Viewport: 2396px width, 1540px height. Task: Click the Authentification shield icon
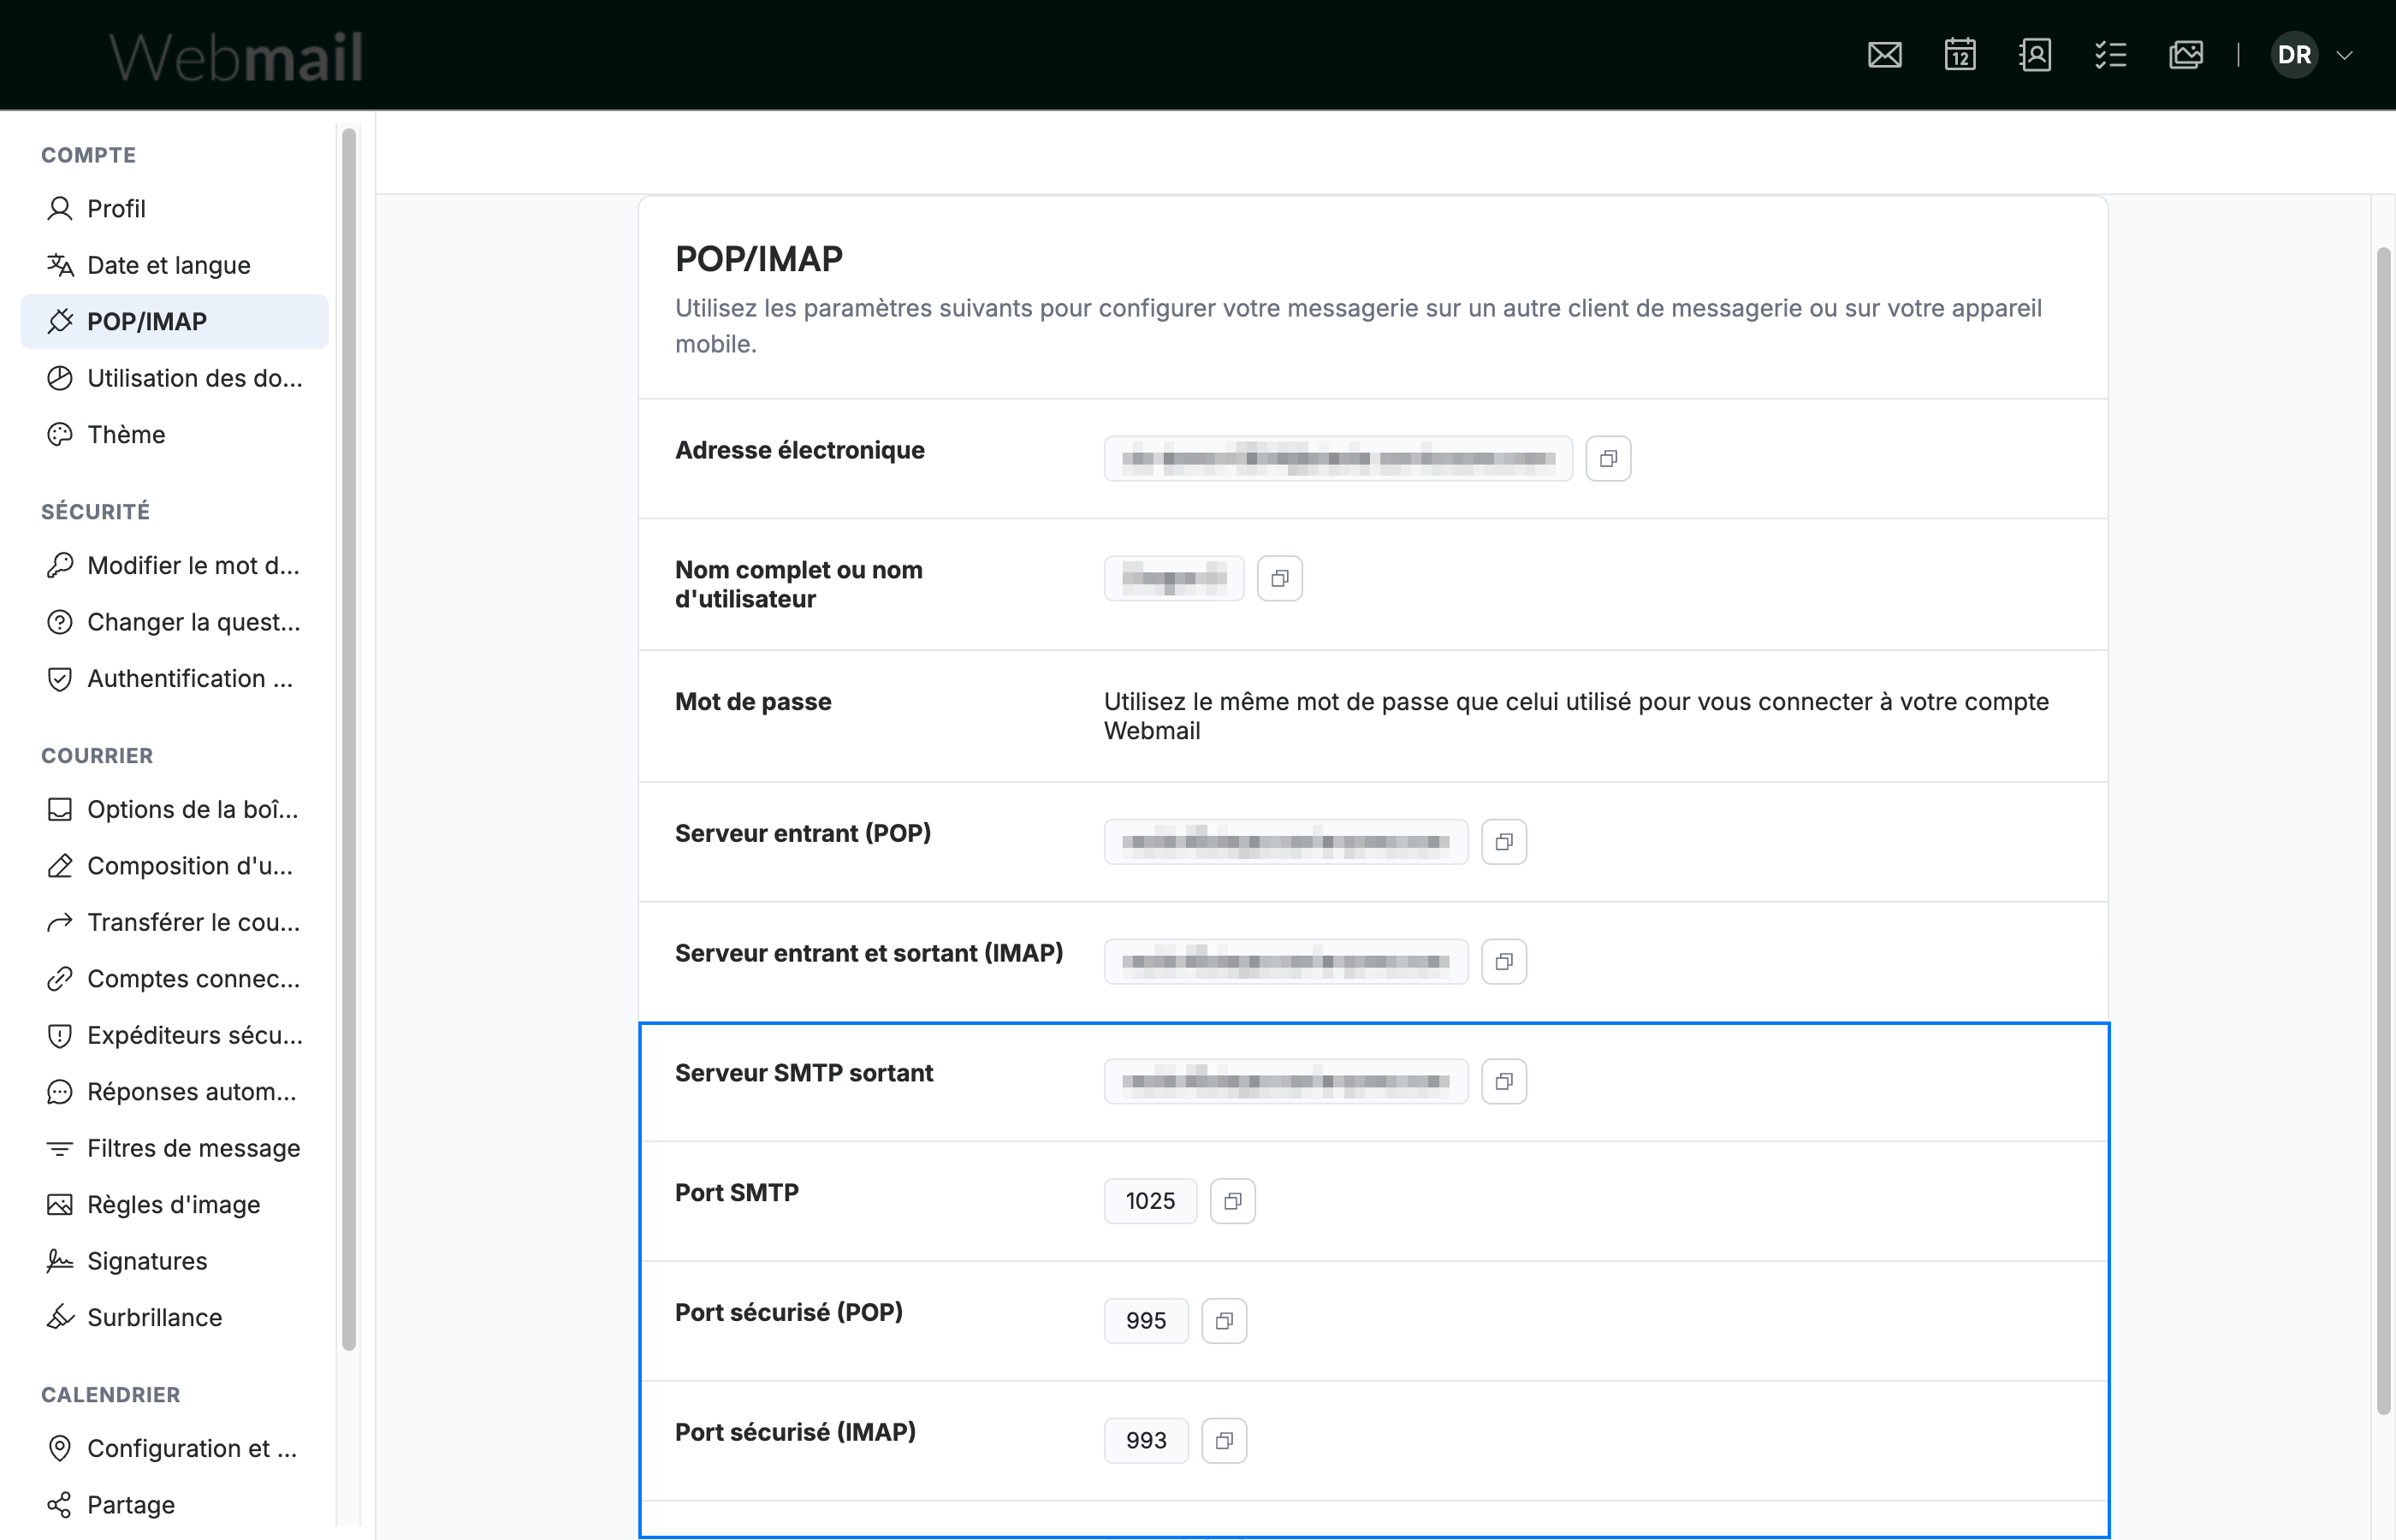click(60, 679)
